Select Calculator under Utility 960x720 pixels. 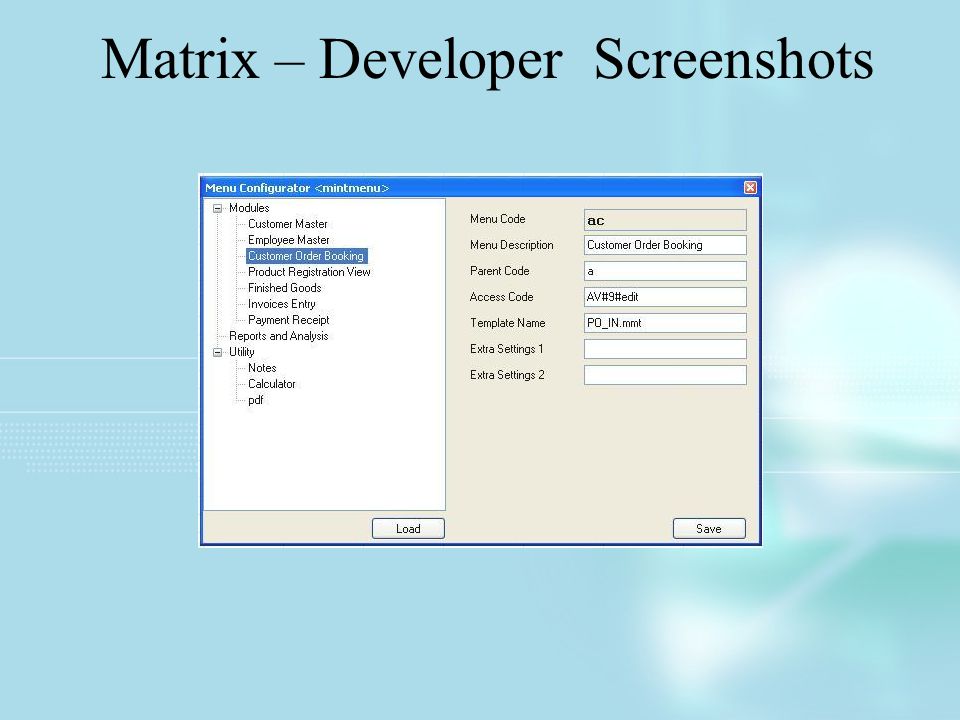click(271, 384)
